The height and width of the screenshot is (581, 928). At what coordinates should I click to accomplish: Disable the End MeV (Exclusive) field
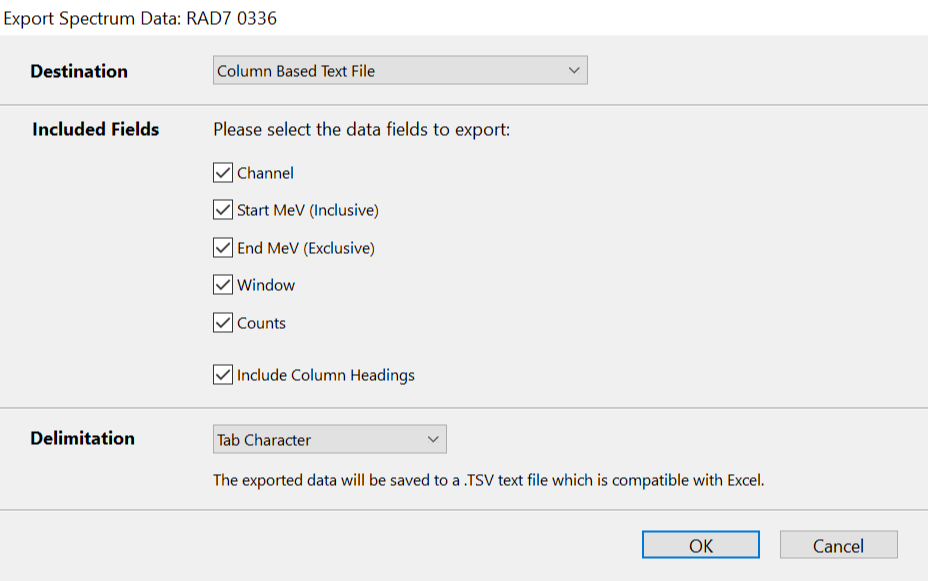[x=223, y=248]
